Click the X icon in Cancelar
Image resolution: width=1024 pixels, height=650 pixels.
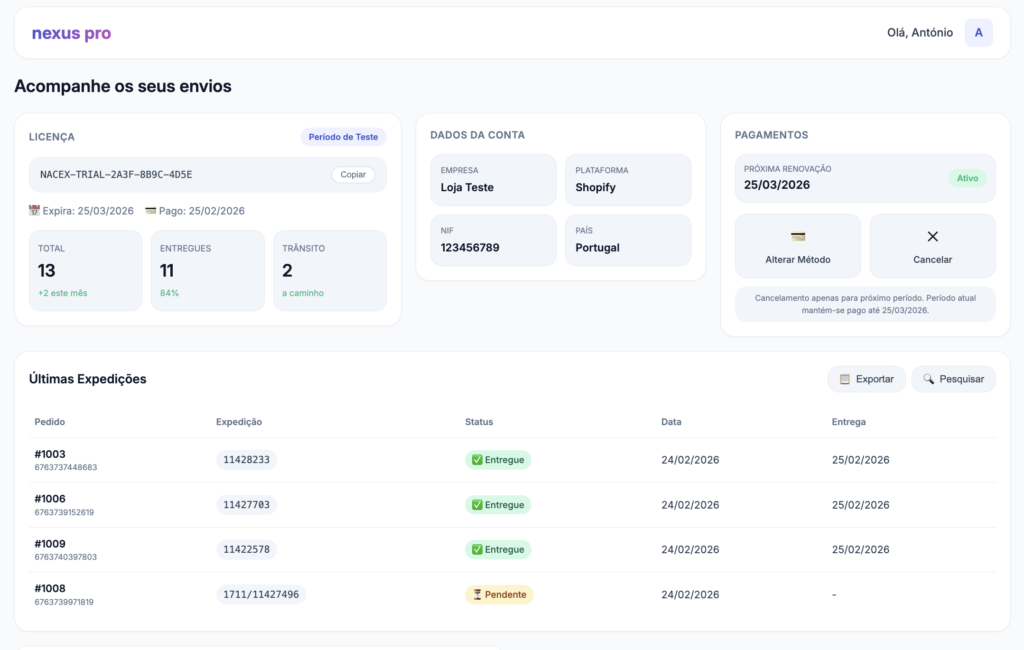[x=932, y=237]
